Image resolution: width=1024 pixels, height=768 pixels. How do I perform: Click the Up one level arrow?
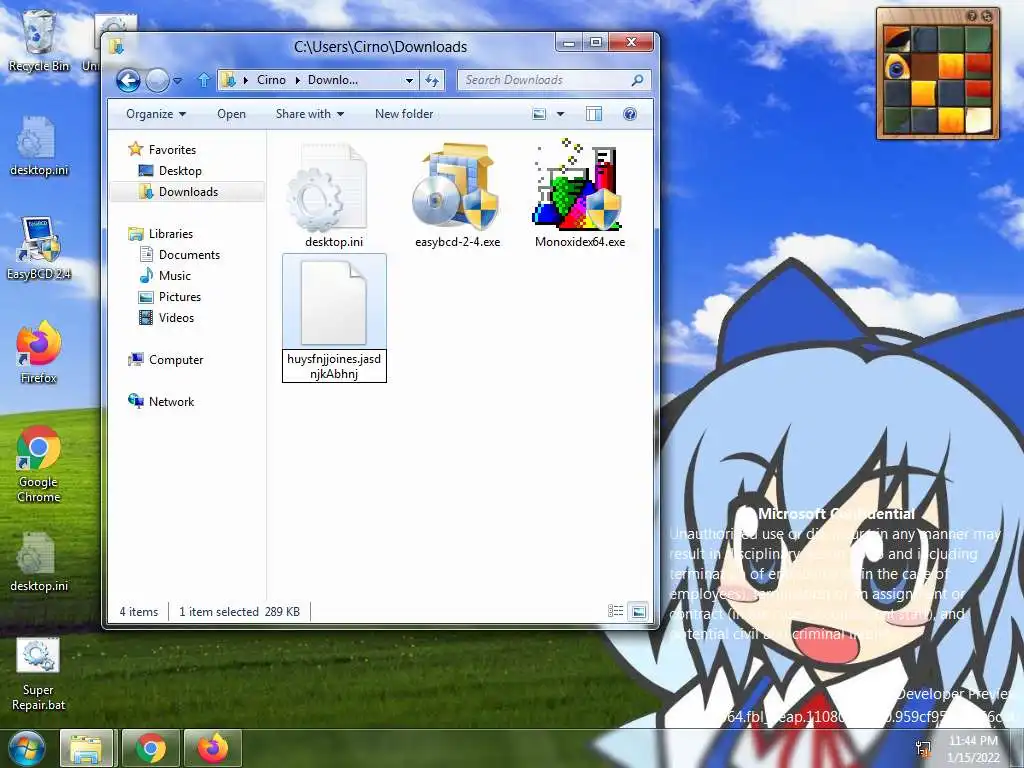pos(204,80)
